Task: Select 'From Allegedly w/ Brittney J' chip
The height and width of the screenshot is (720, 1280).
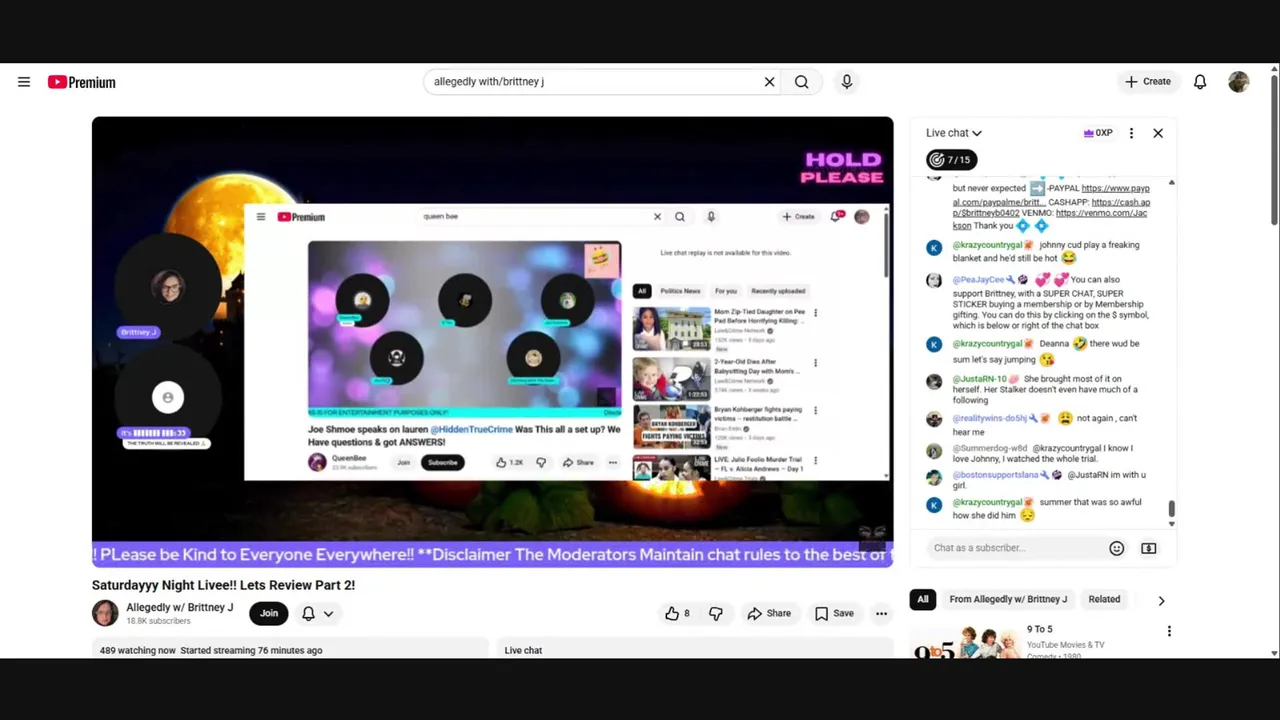Action: pyautogui.click(x=1008, y=599)
